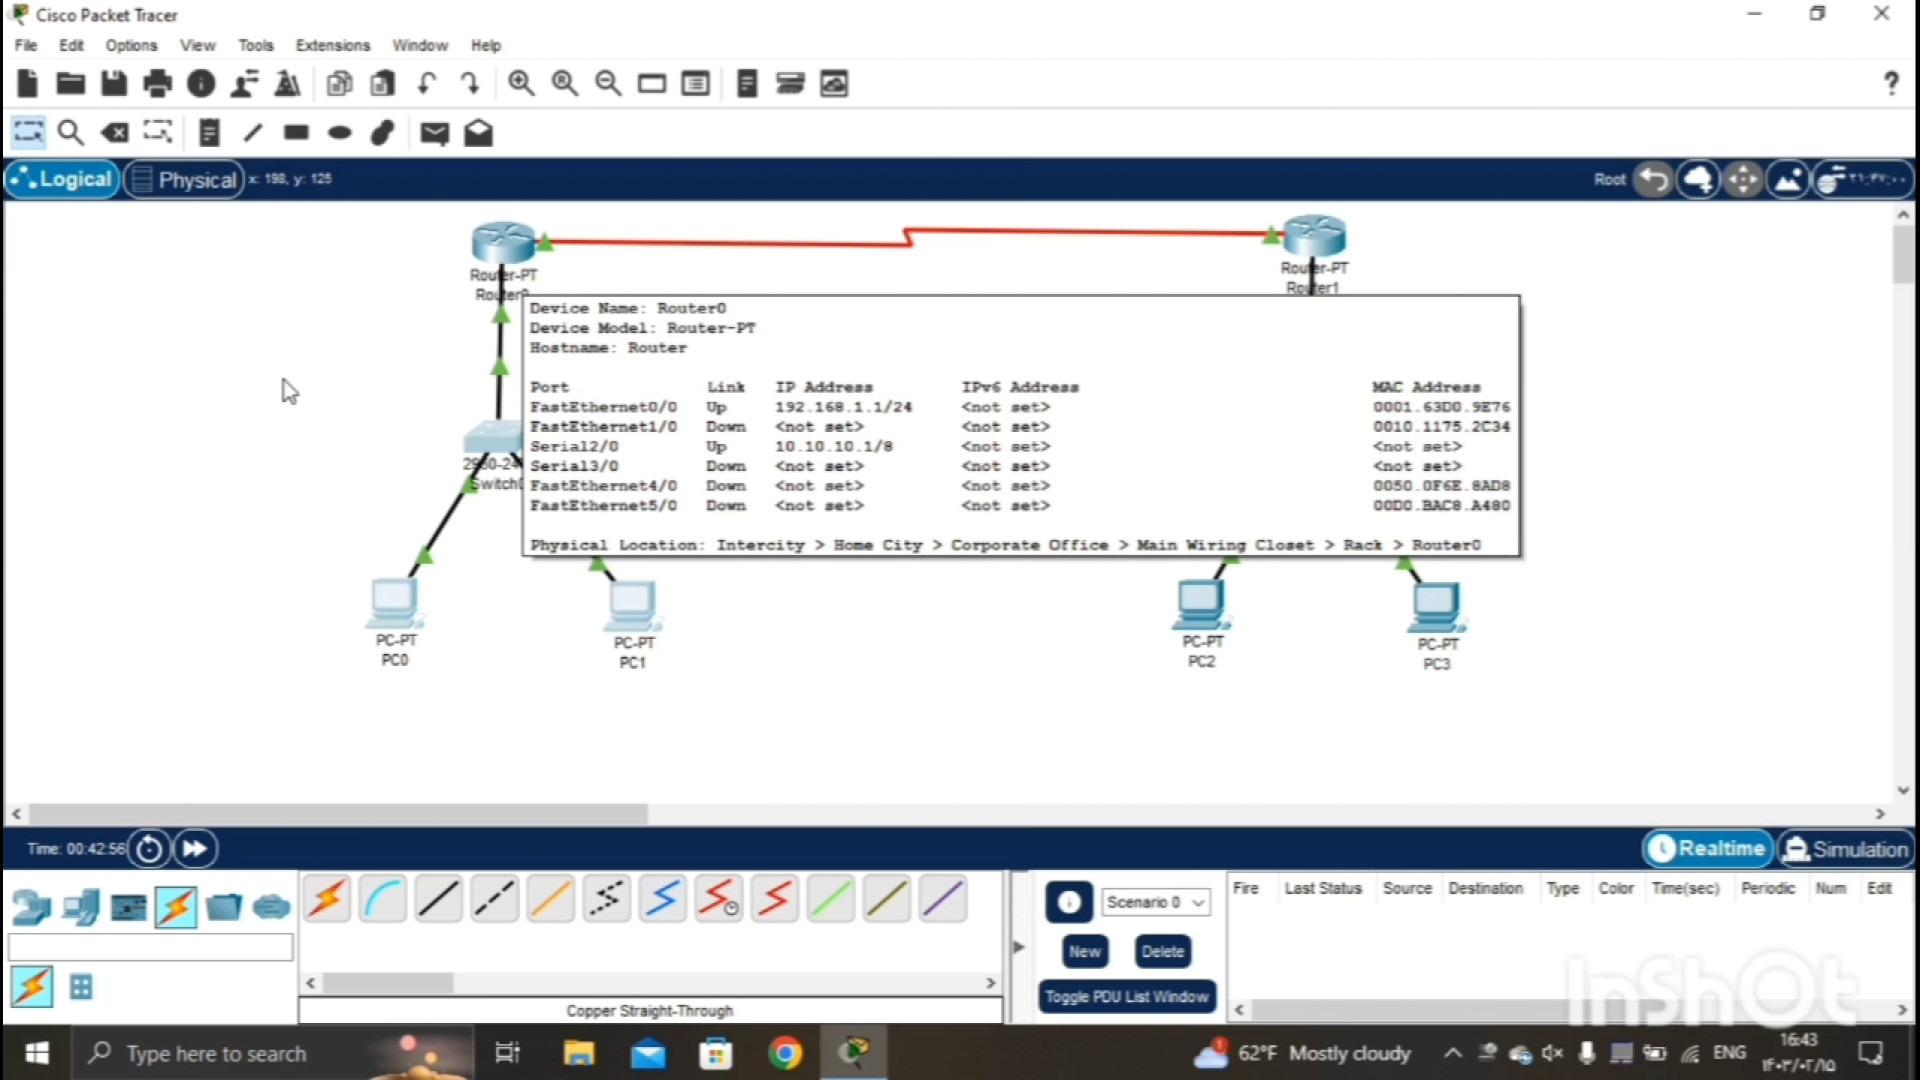Screen dimensions: 1920x1080
Task: Pick the Fiber orange cable
Action: pyautogui.click(x=551, y=899)
